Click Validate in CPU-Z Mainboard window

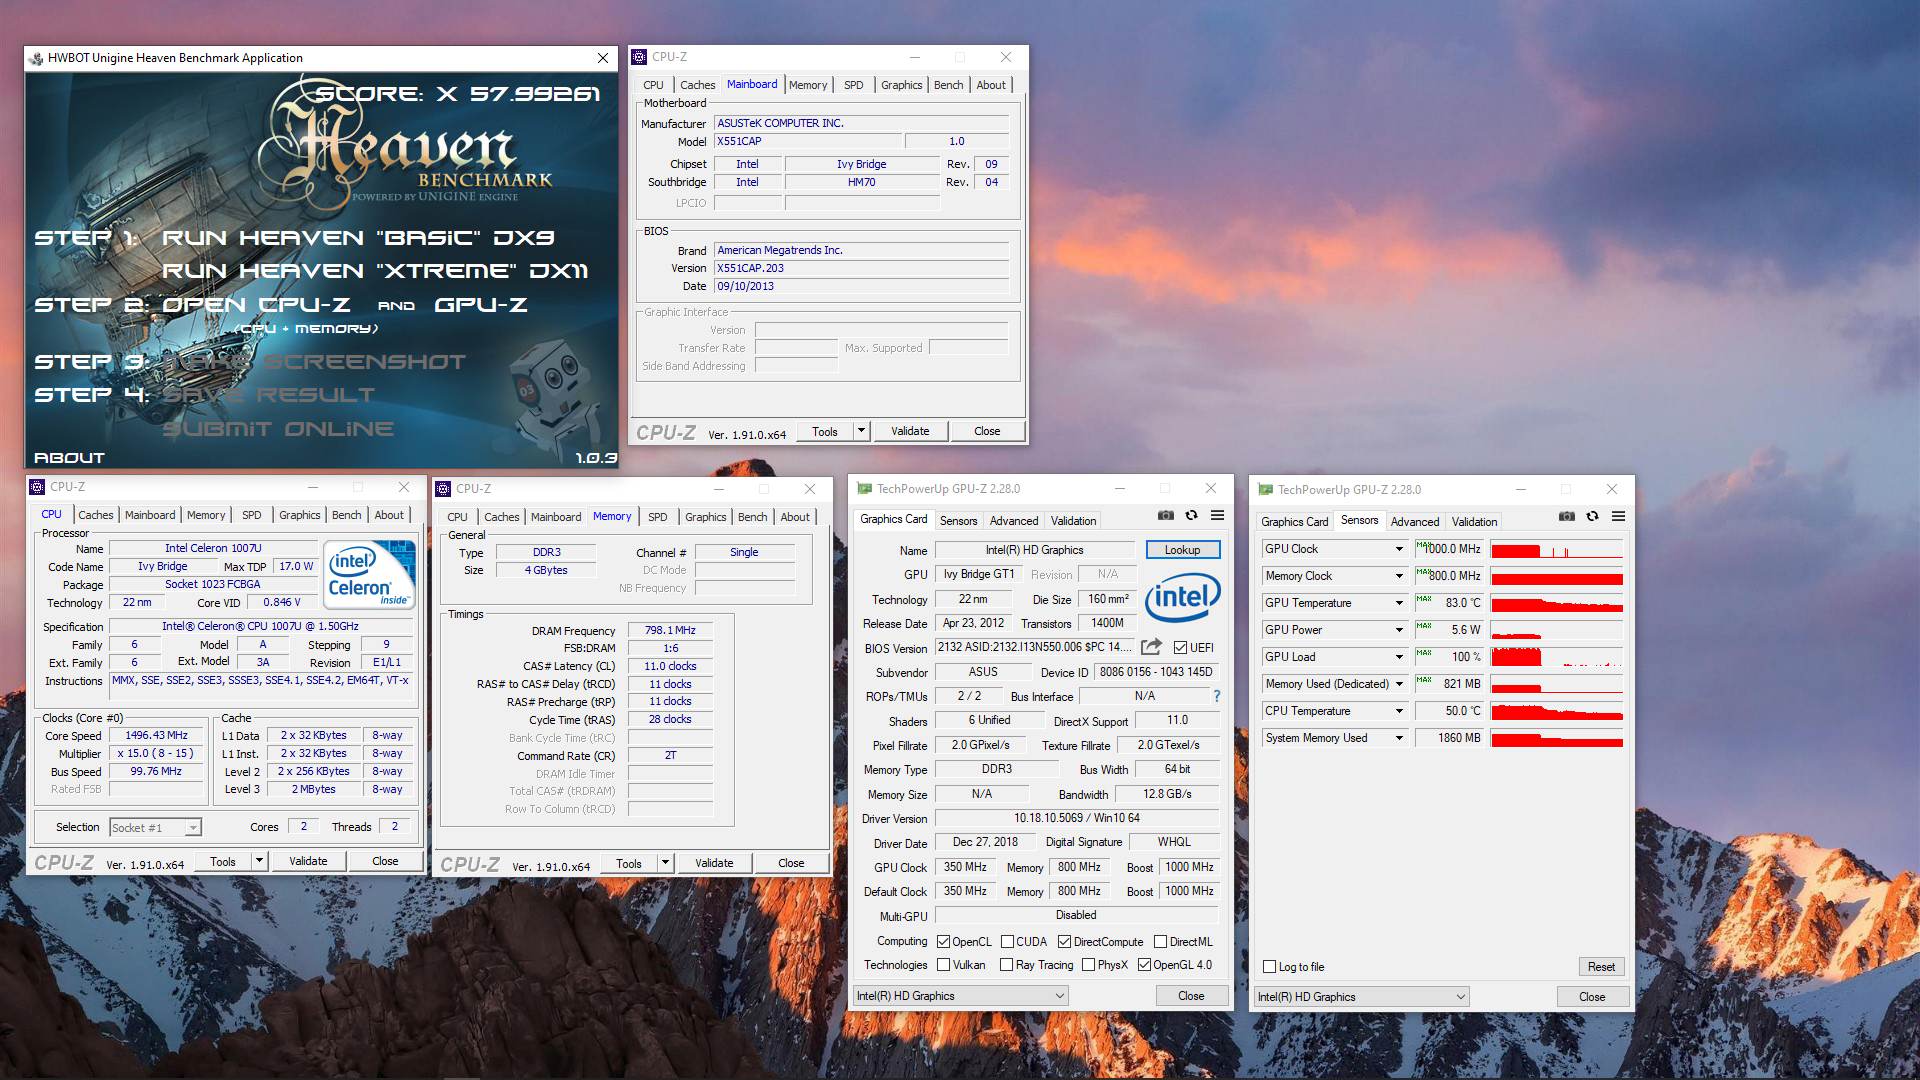[x=910, y=431]
